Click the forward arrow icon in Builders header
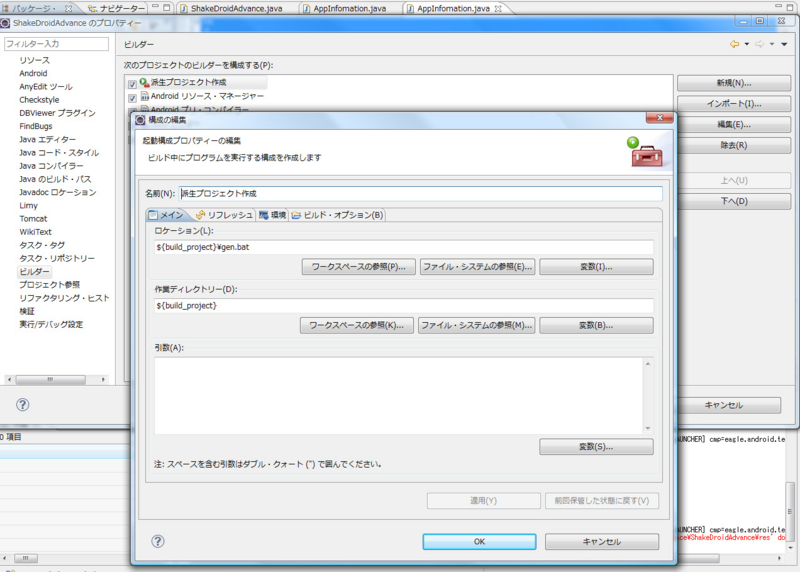The image size is (800, 572). pyautogui.click(x=759, y=44)
